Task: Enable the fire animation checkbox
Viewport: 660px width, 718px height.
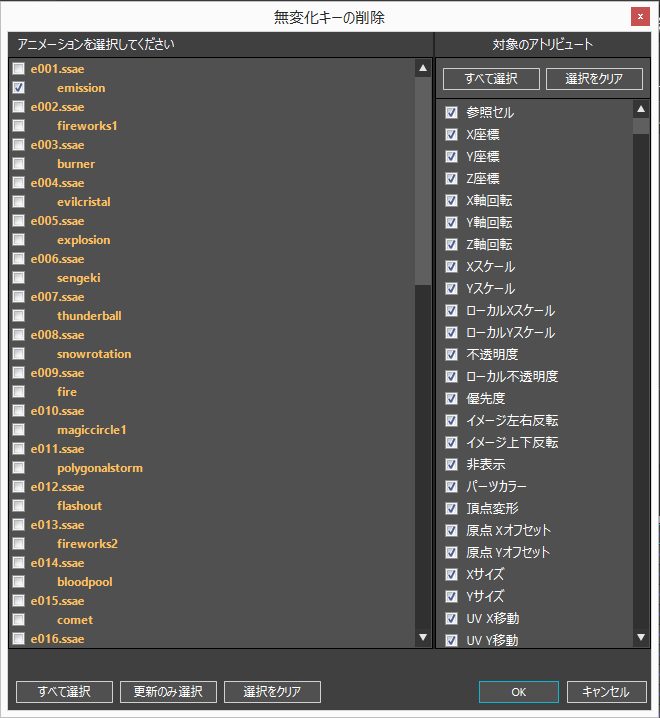Action: tap(18, 392)
